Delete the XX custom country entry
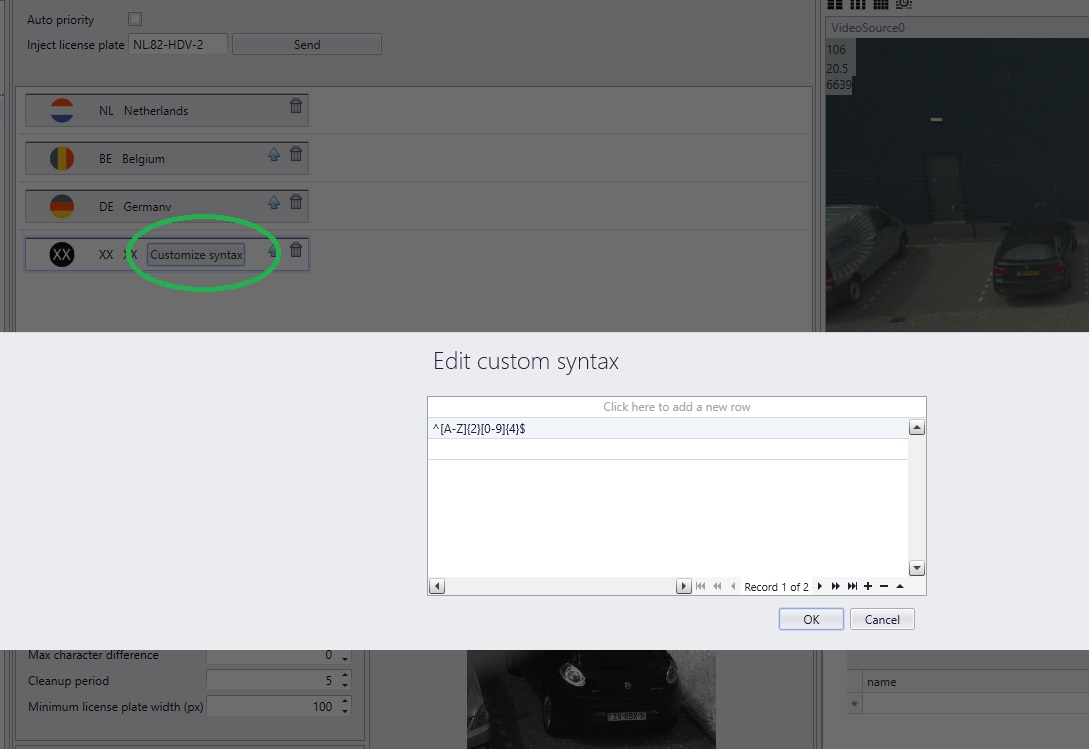This screenshot has height=749, width=1089. click(x=296, y=249)
